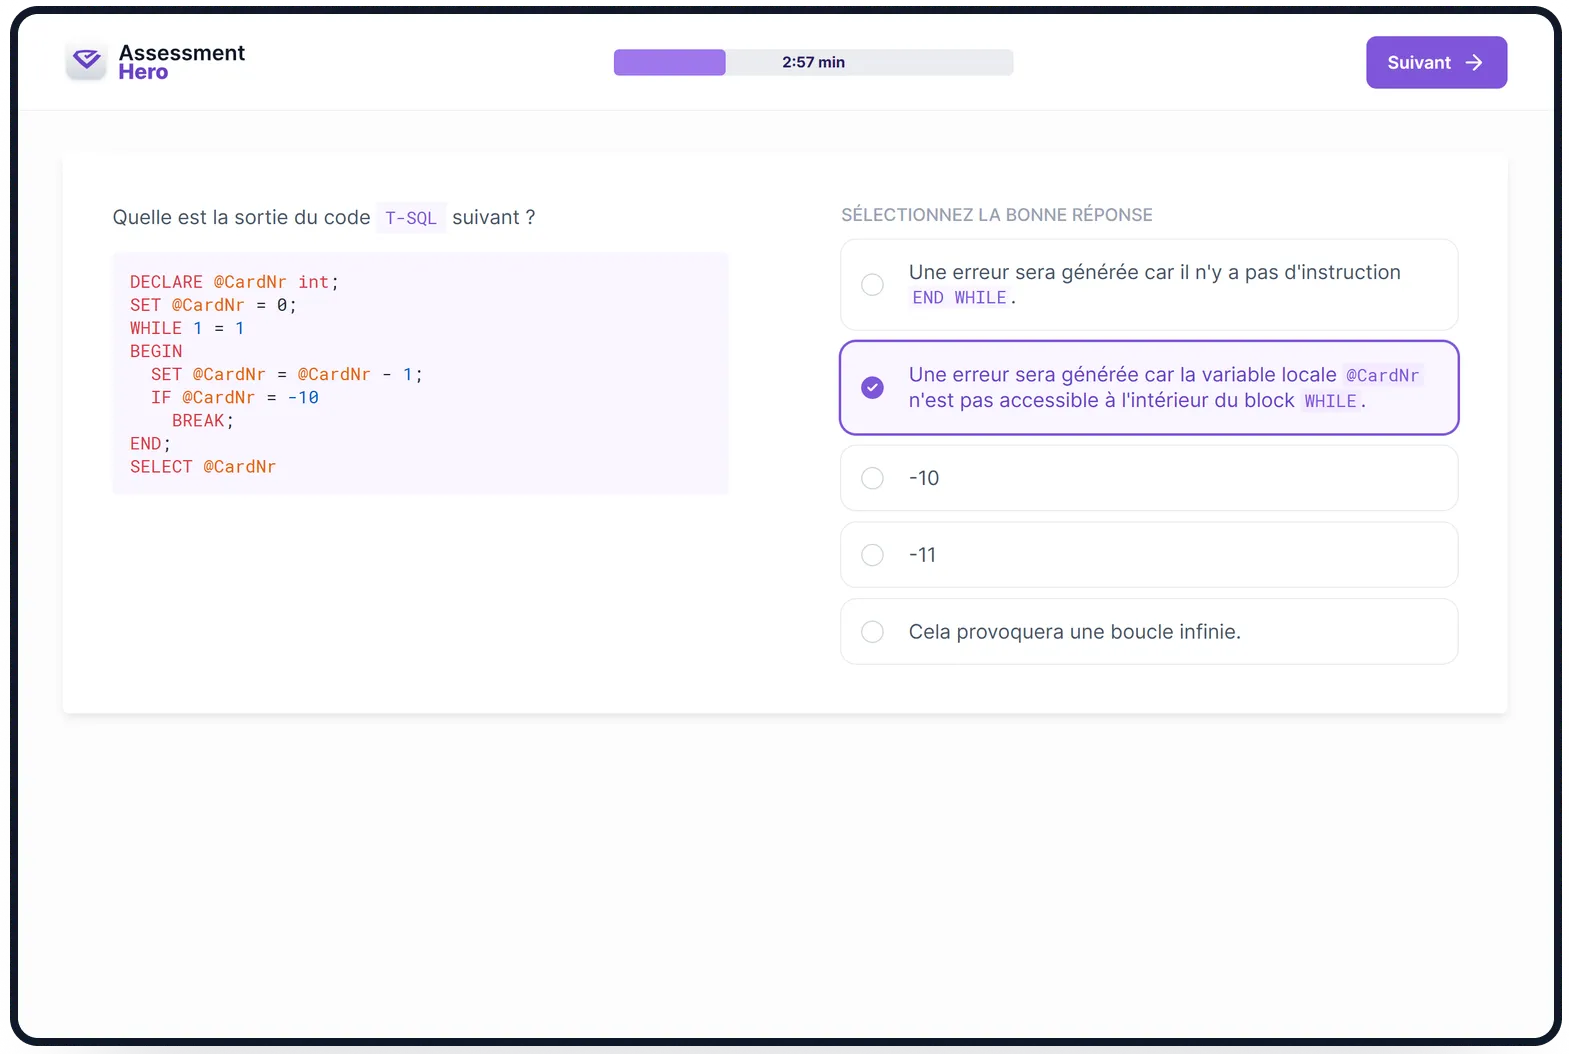Click the "SÉLECTIONNEZ LA BONNE RÉPONSE" heading
This screenshot has height=1054, width=1569.
pos(996,215)
